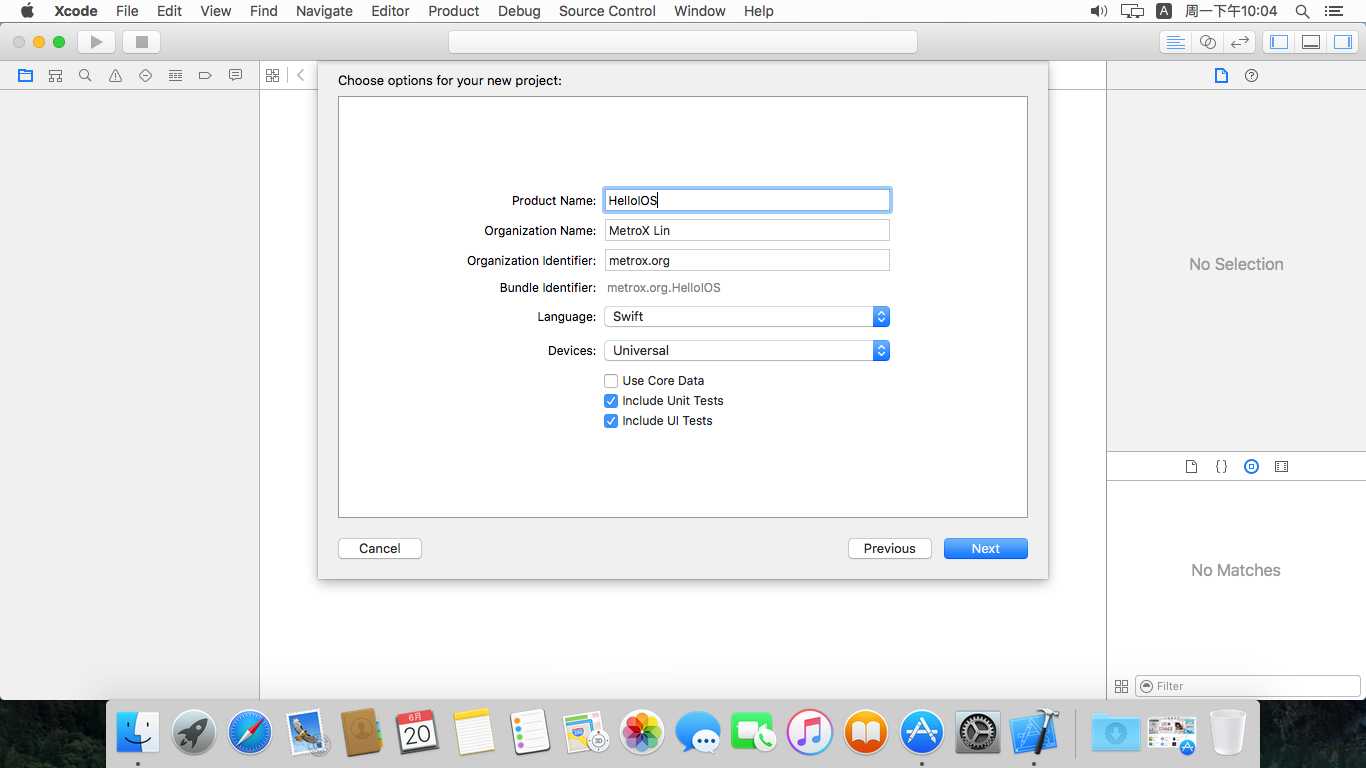This screenshot has height=768, width=1366.
Task: Click the Previous button
Action: click(x=890, y=549)
